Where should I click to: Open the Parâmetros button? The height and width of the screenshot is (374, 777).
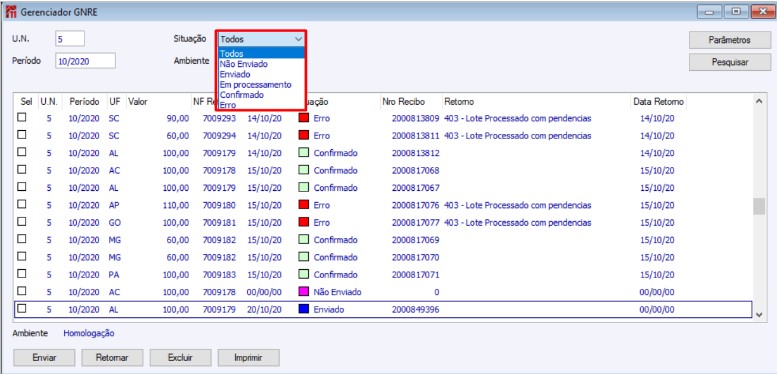tap(729, 40)
